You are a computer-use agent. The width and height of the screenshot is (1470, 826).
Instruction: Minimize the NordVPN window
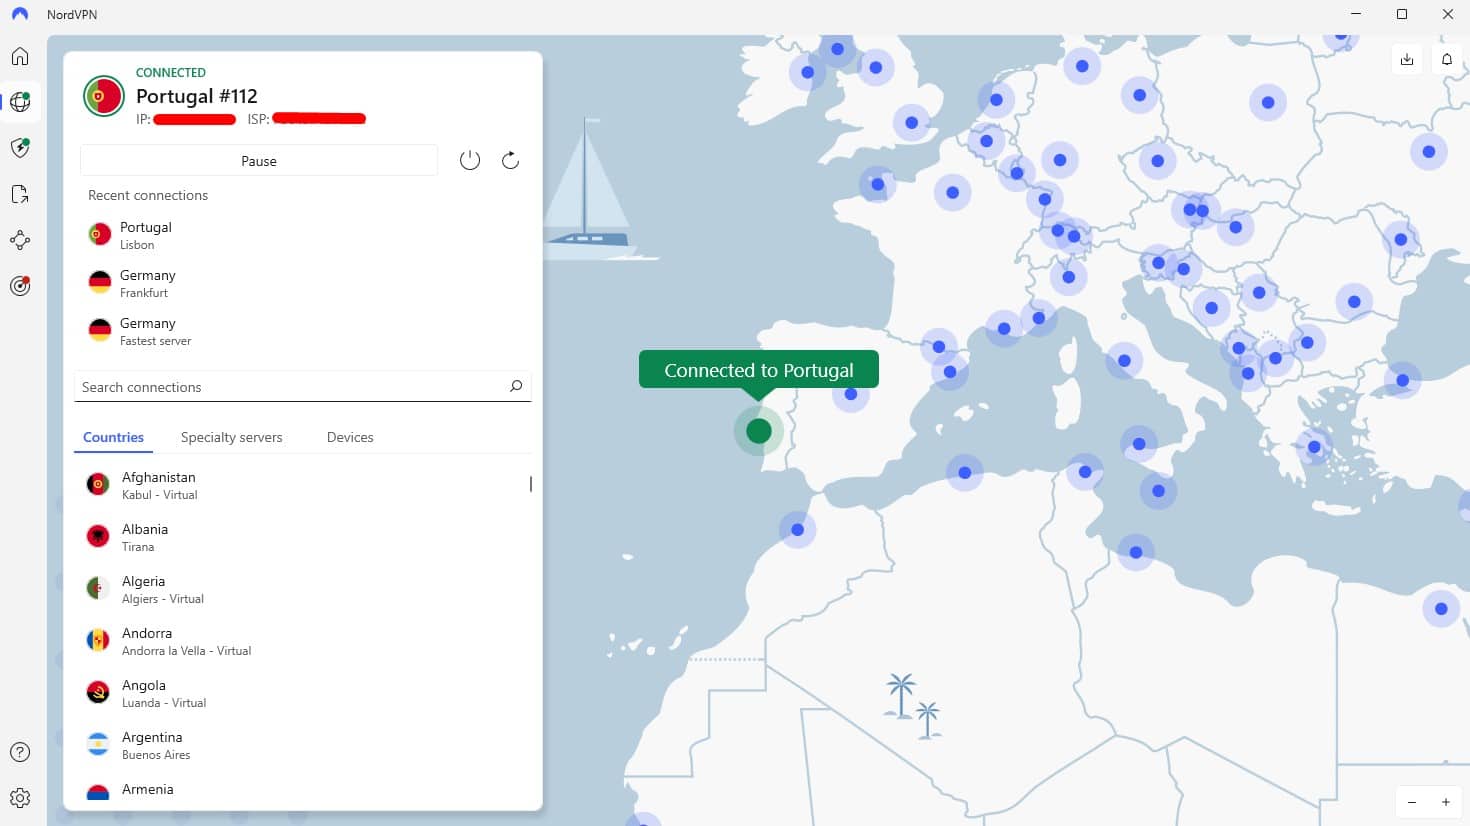(x=1356, y=14)
